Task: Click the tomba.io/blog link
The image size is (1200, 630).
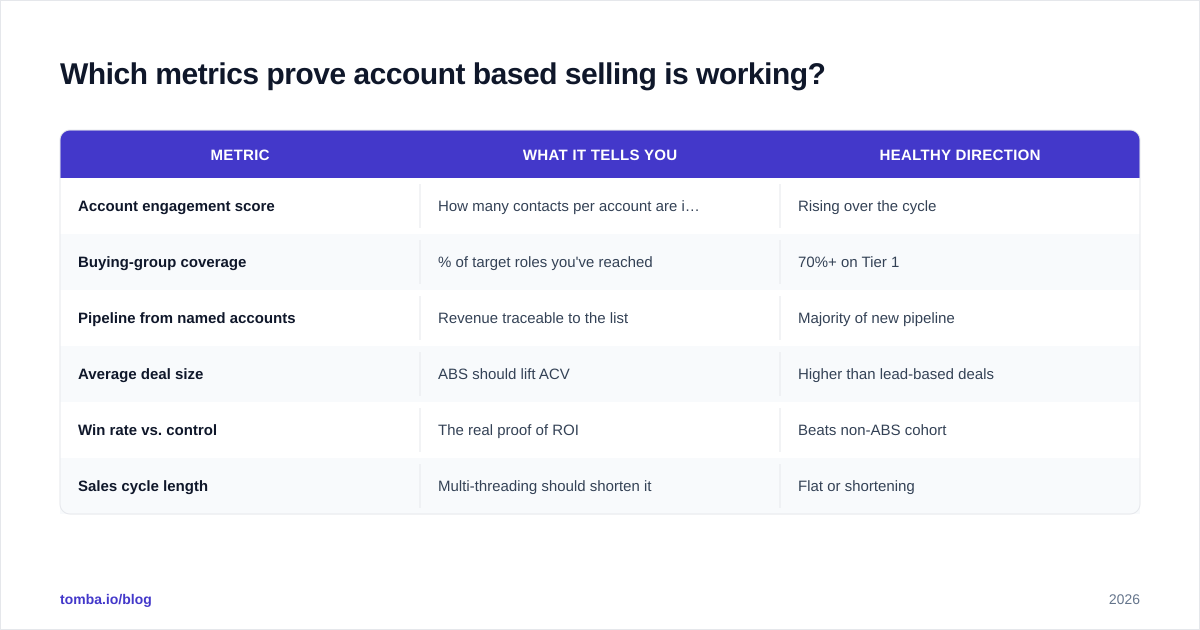Action: (106, 599)
